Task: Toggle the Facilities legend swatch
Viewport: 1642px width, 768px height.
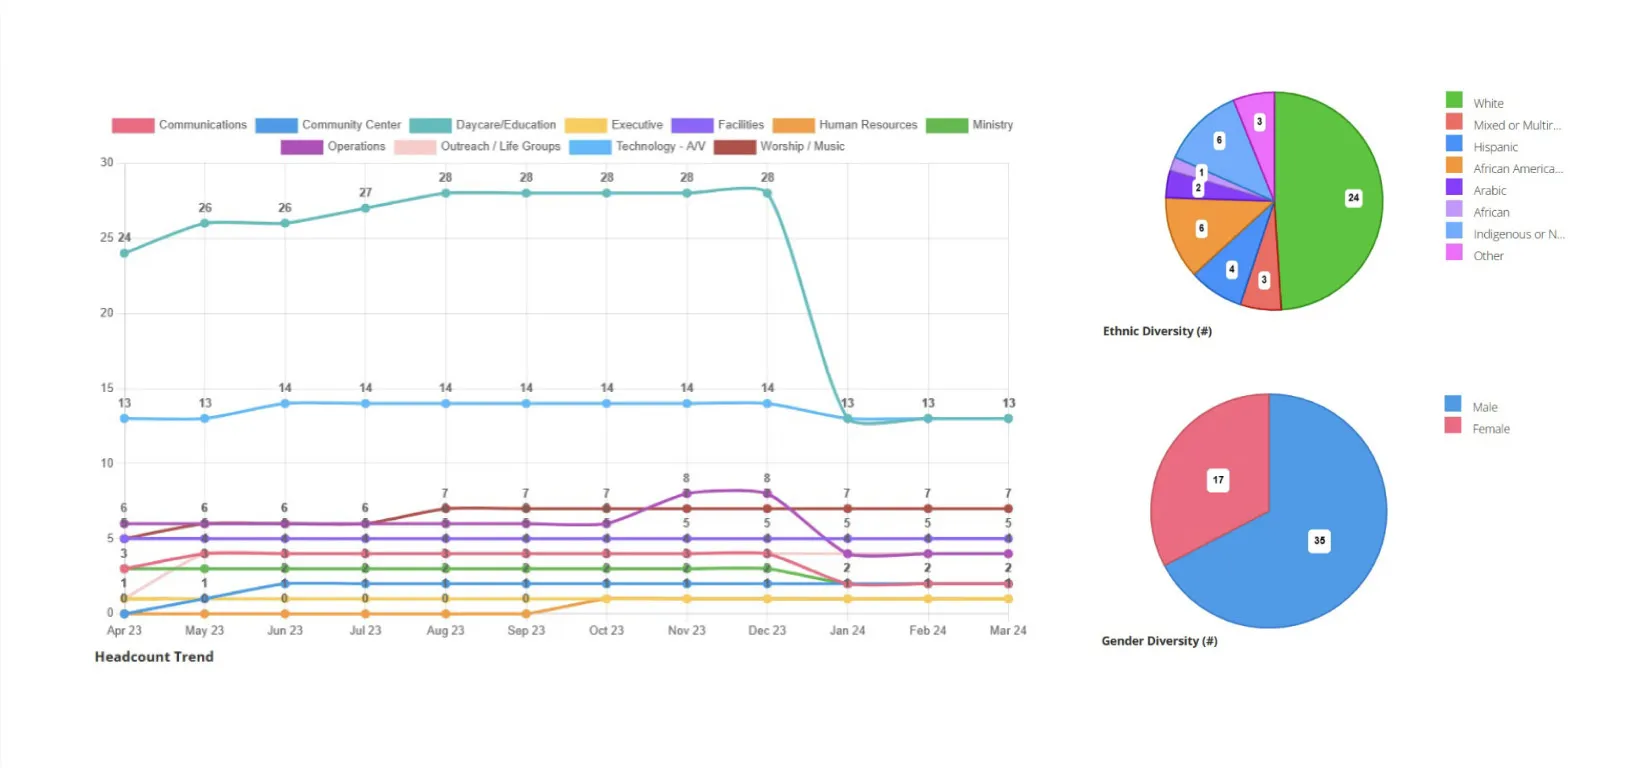Action: click(692, 125)
